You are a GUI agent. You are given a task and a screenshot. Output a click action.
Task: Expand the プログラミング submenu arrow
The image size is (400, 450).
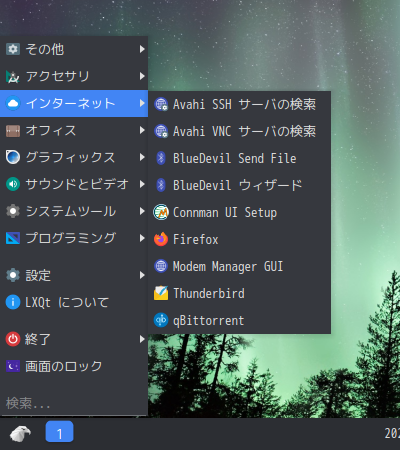click(x=142, y=238)
